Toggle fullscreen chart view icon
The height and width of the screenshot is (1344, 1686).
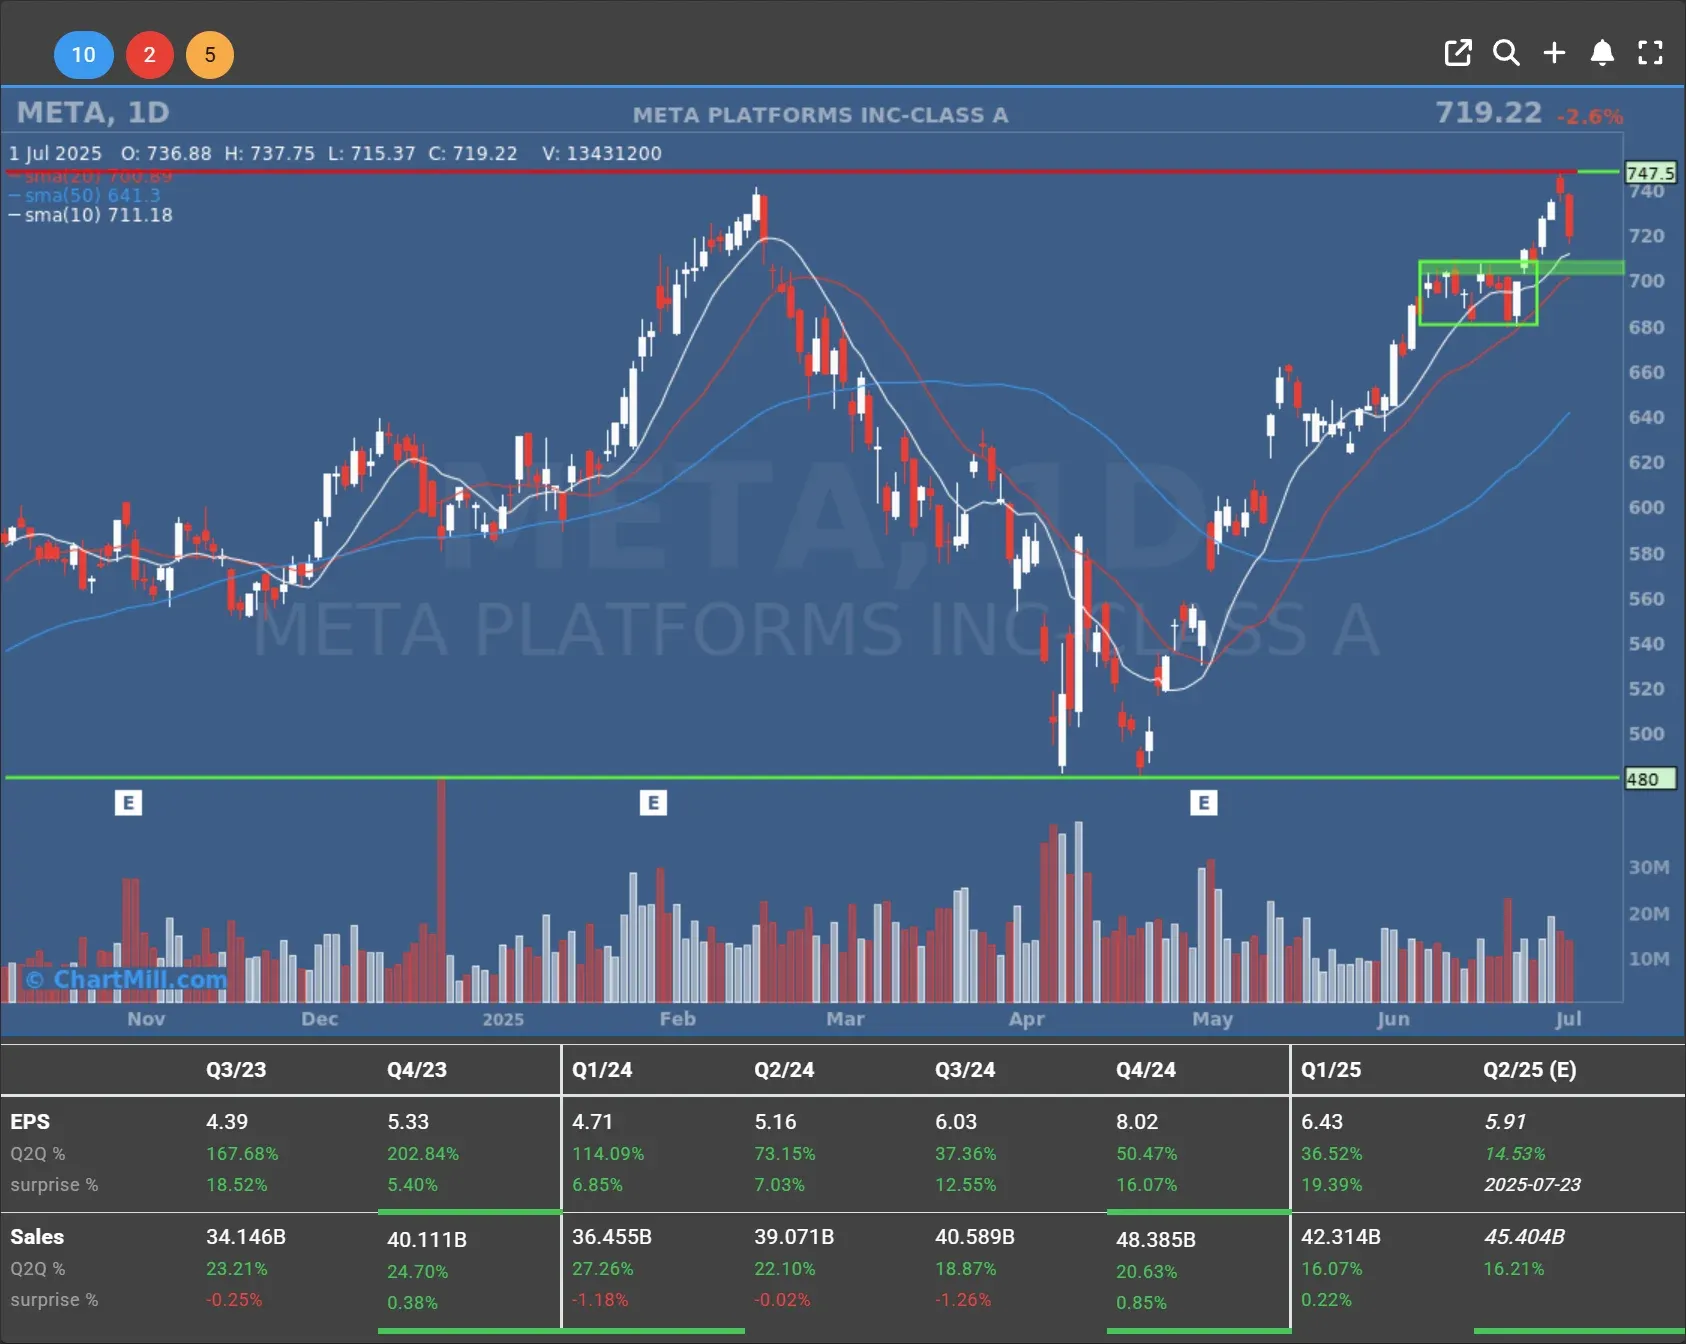[x=1650, y=53]
